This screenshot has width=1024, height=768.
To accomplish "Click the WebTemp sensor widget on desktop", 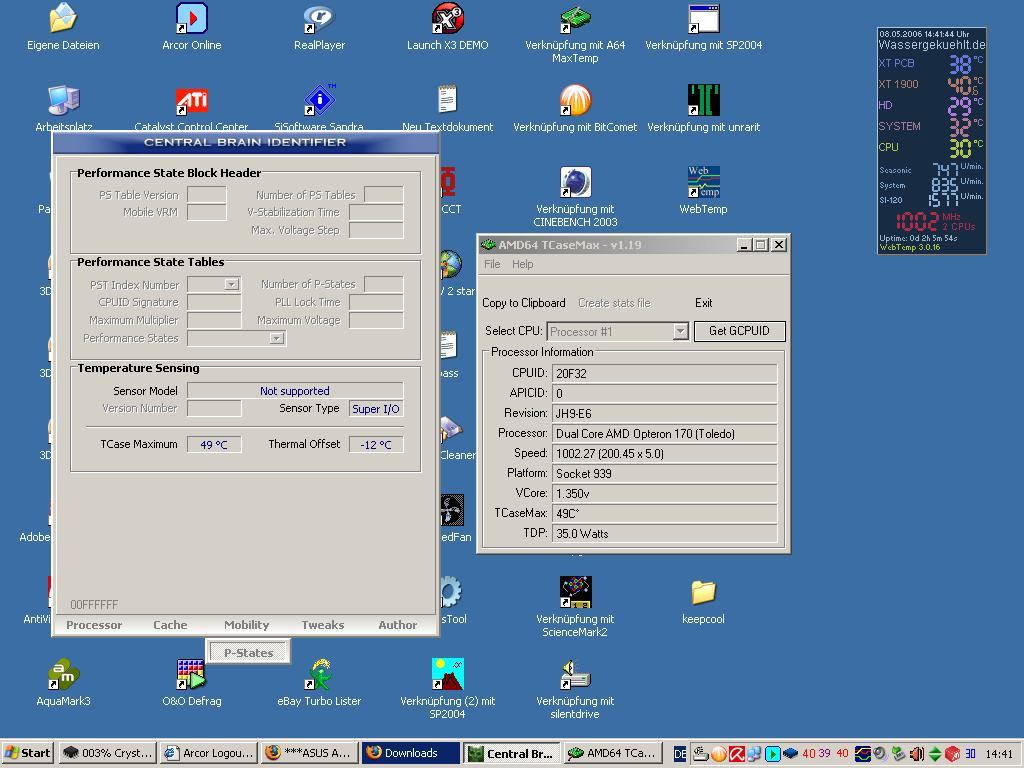I will tap(931, 140).
